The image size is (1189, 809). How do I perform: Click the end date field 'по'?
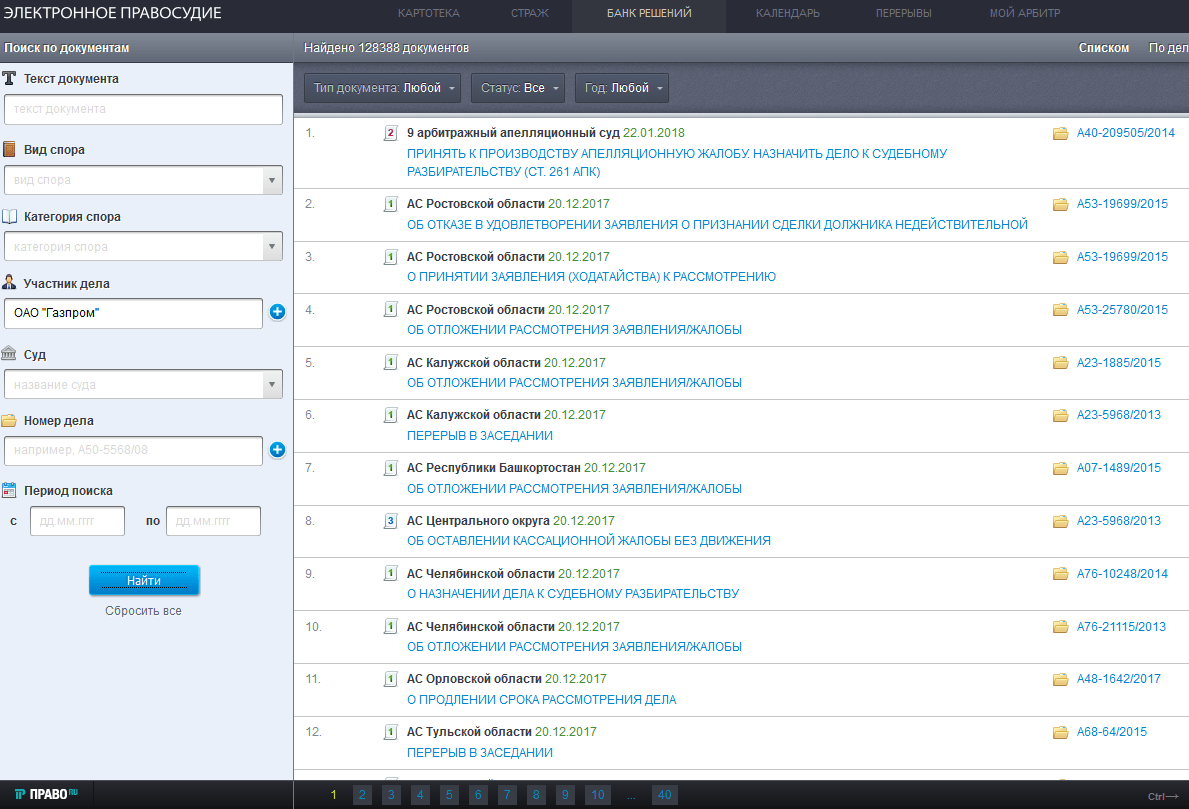[213, 521]
